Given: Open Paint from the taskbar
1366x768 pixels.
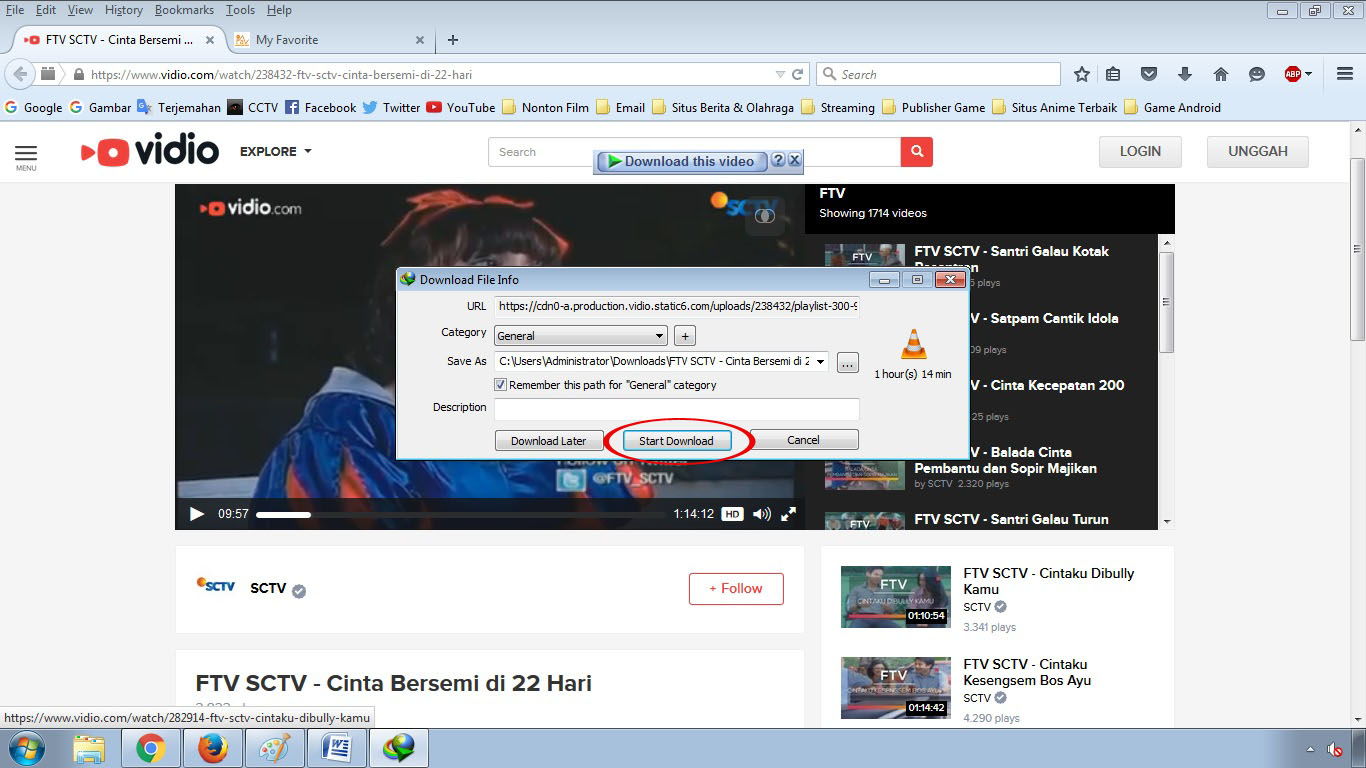Looking at the screenshot, I should click(275, 749).
